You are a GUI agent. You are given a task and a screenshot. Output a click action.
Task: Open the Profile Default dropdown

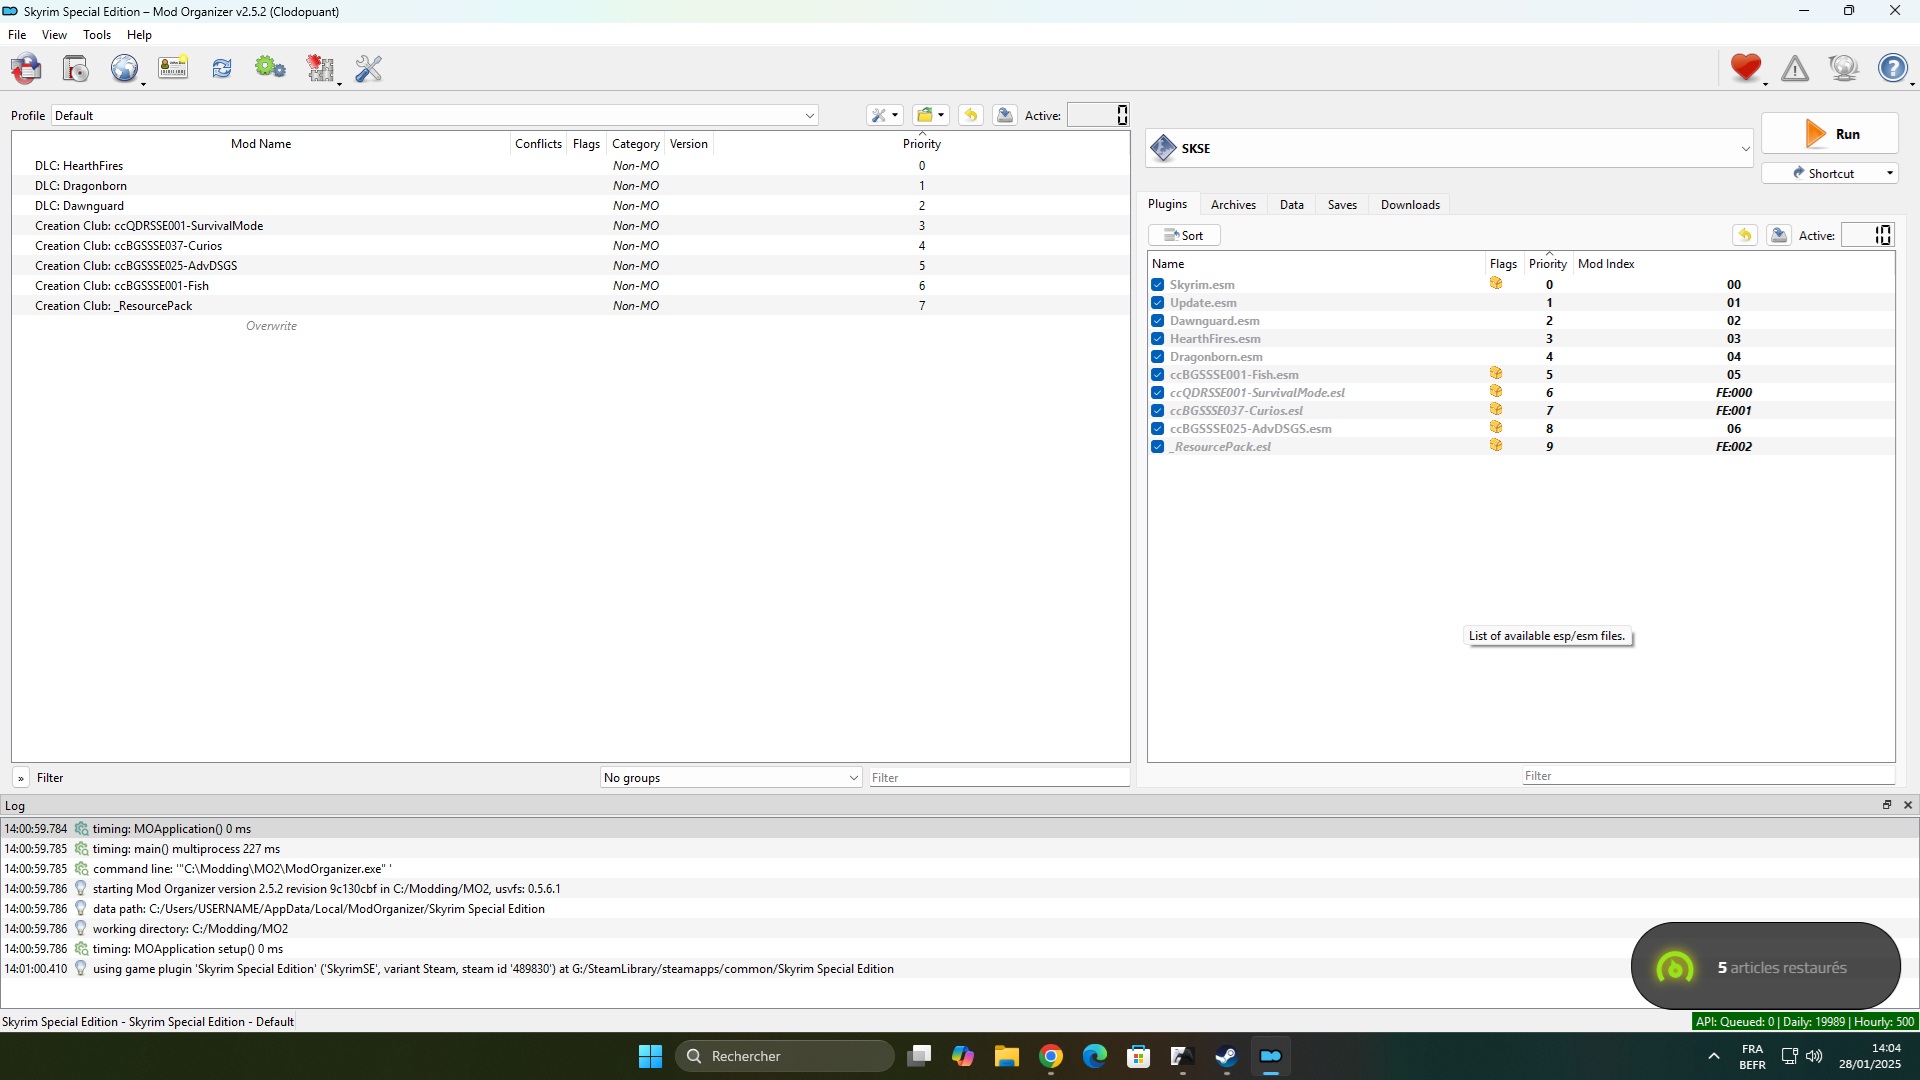[x=435, y=116]
